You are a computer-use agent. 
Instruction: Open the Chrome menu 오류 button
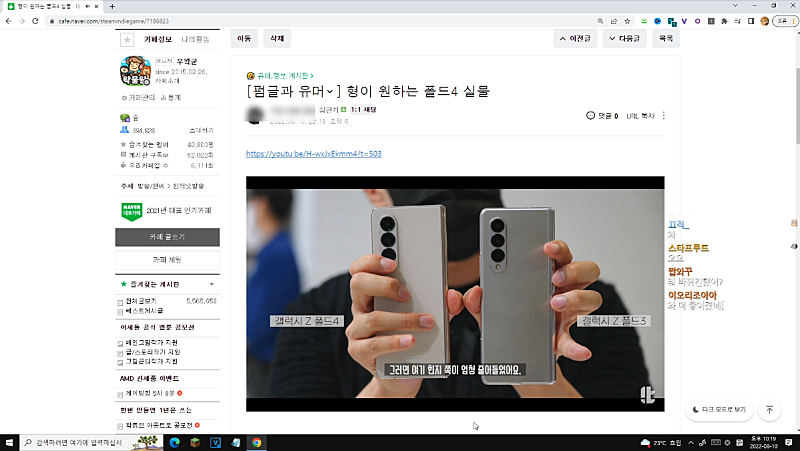785,21
